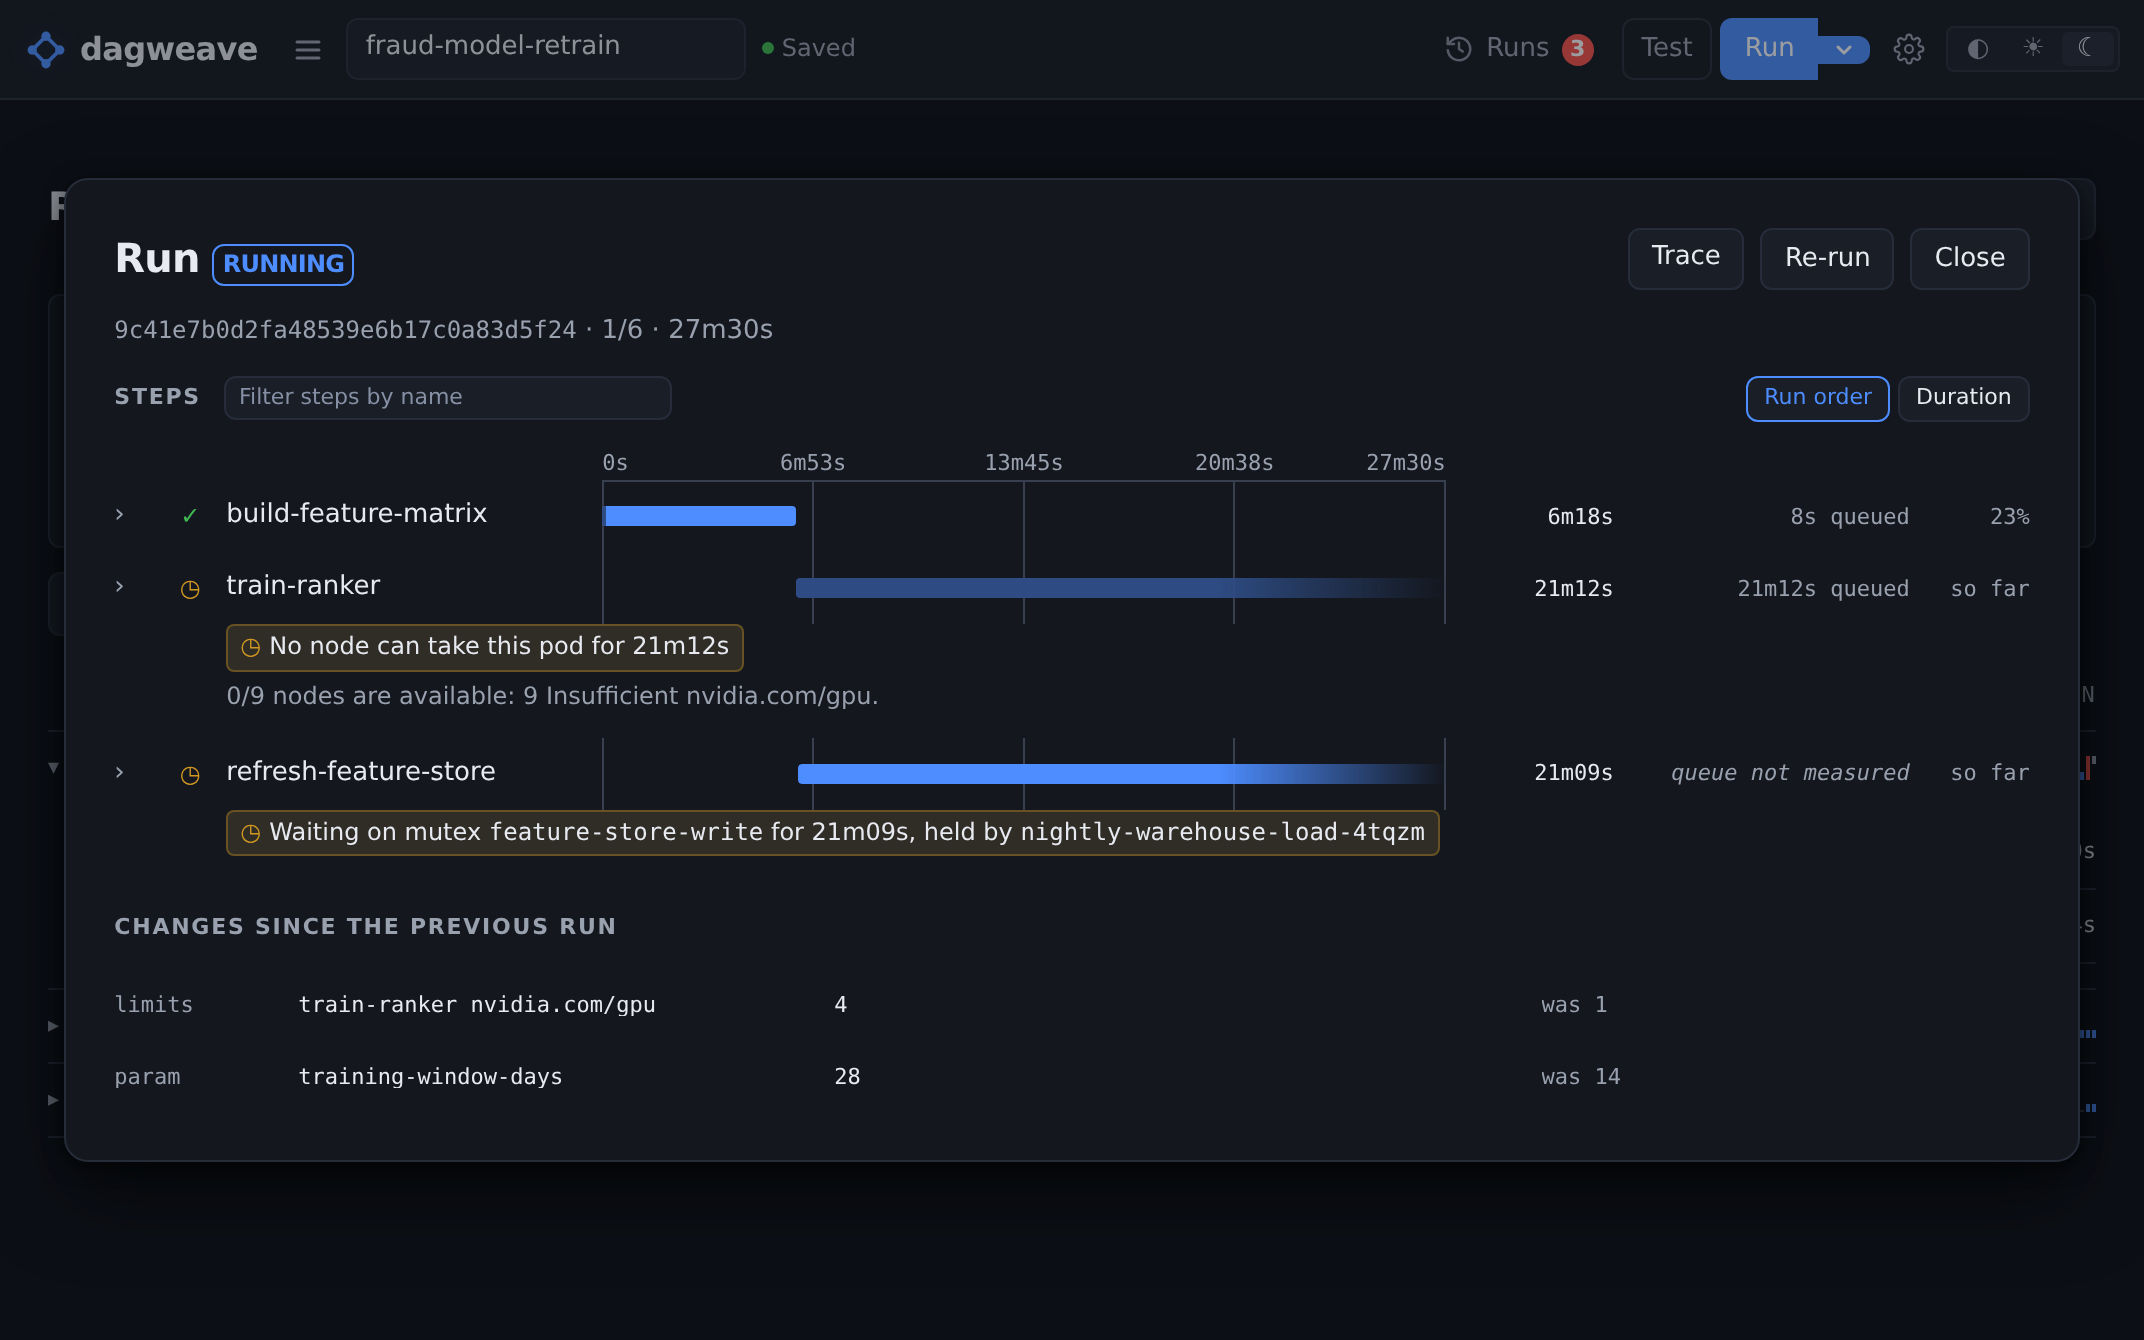
Task: Click the 'train-ranker nvidia.com/gpu' change row
Action: coord(1072,1005)
